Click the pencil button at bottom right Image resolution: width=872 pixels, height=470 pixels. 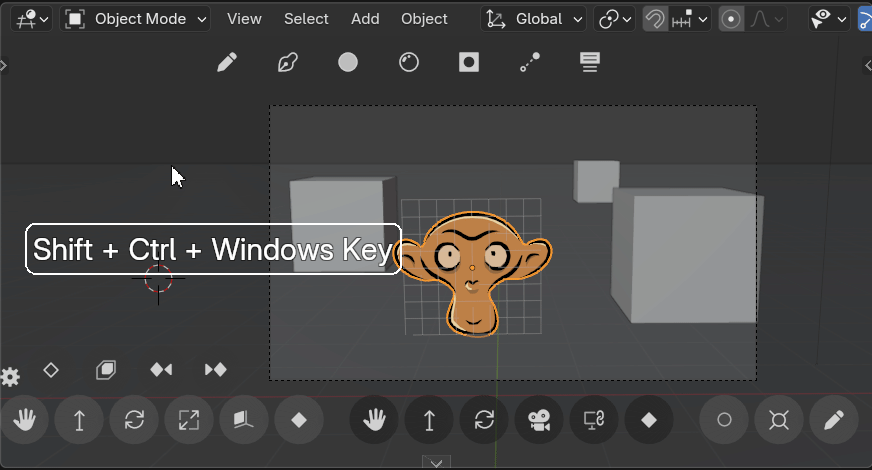point(834,420)
